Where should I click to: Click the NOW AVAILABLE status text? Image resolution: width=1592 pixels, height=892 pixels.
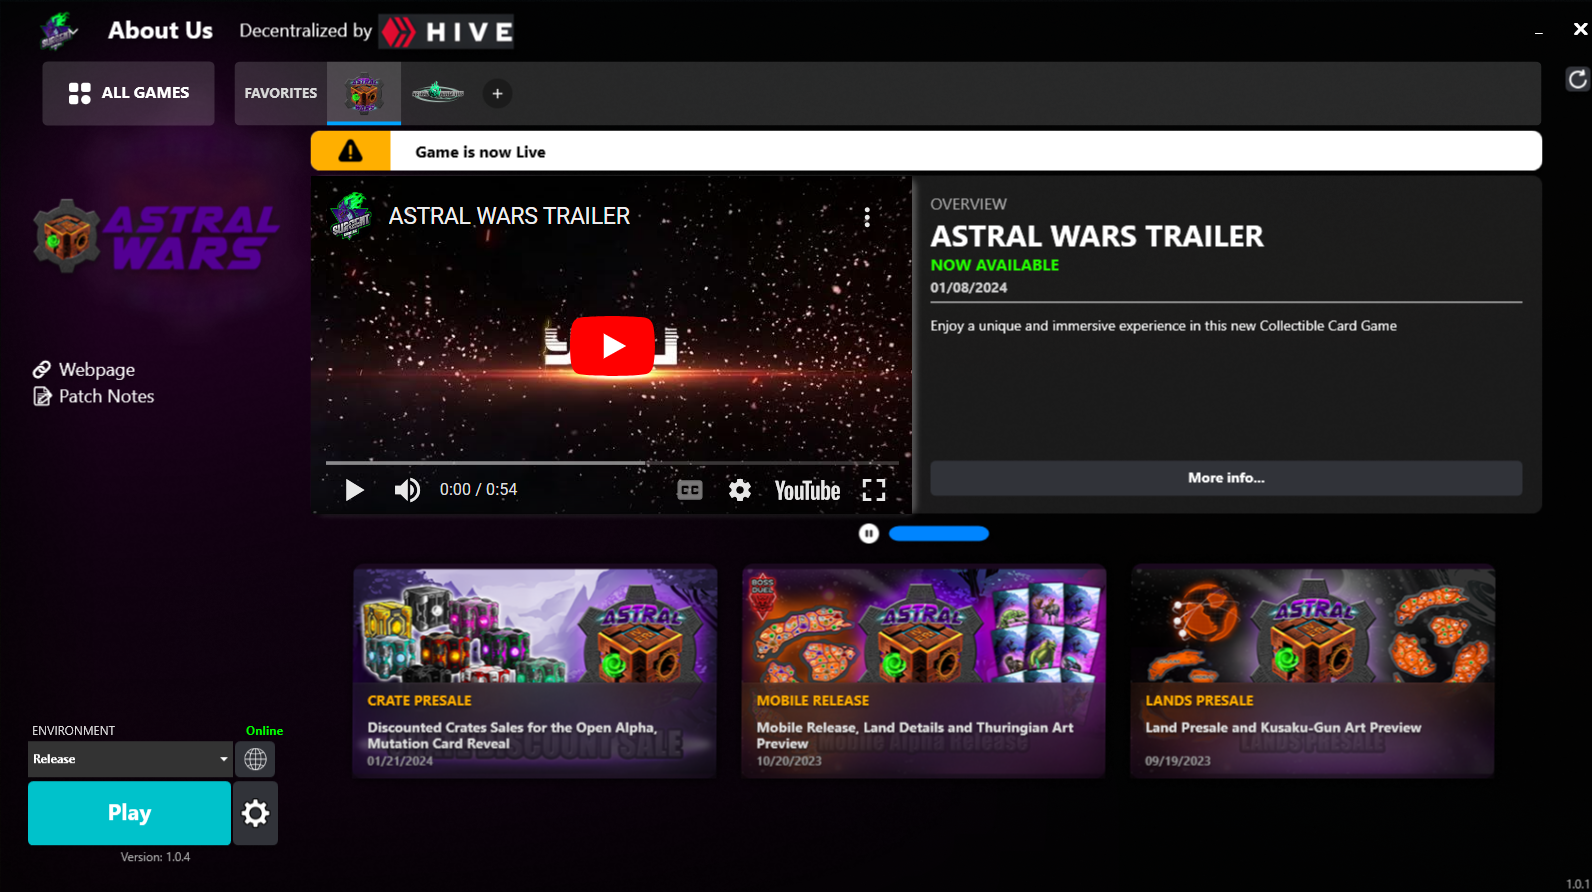(x=995, y=265)
